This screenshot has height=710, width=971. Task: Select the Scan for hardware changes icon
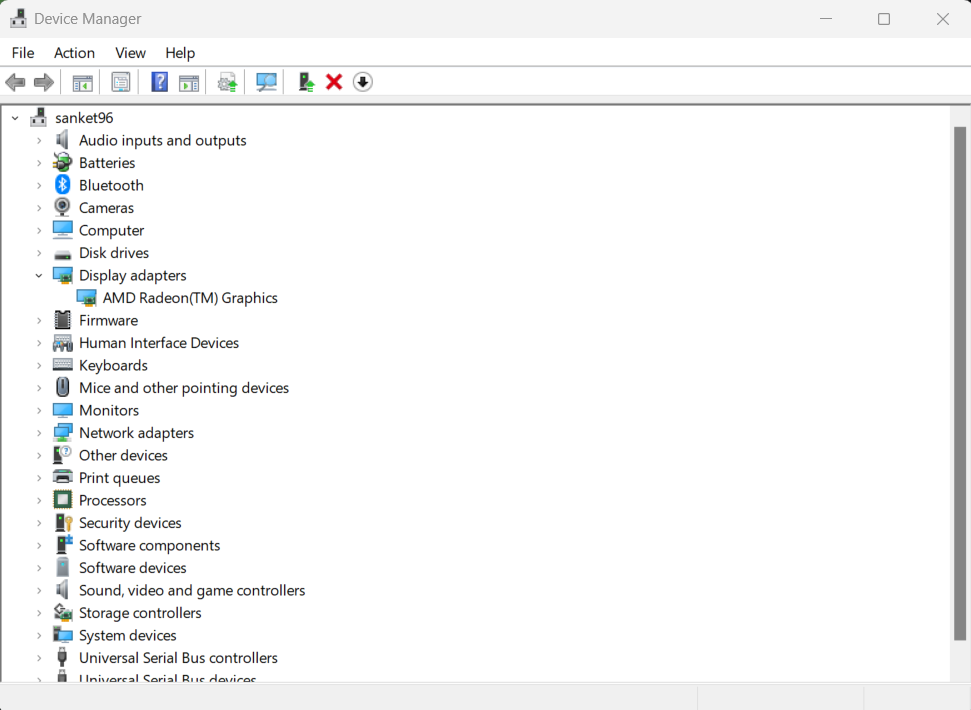tap(266, 81)
